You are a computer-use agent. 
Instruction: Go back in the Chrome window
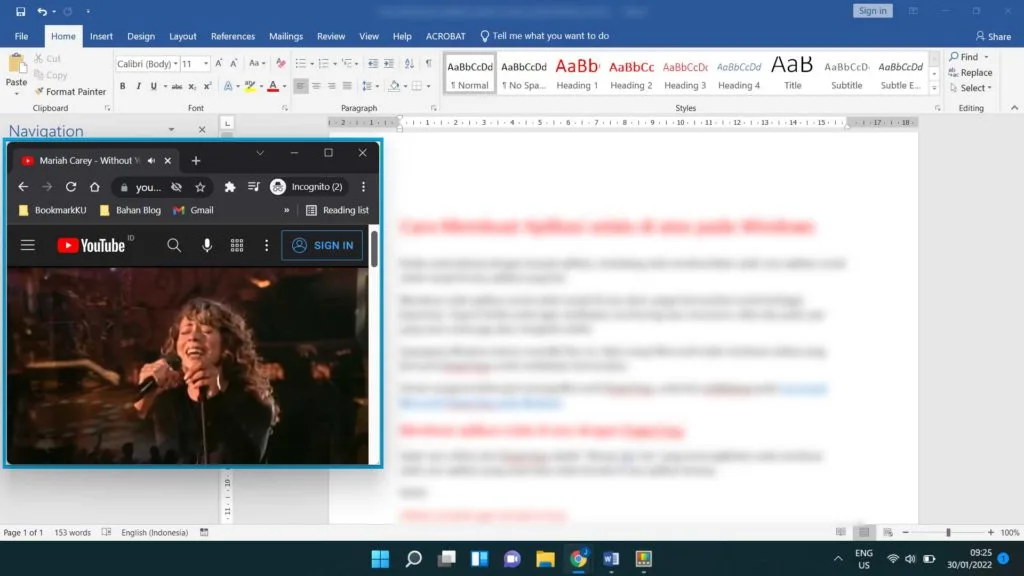(x=24, y=187)
